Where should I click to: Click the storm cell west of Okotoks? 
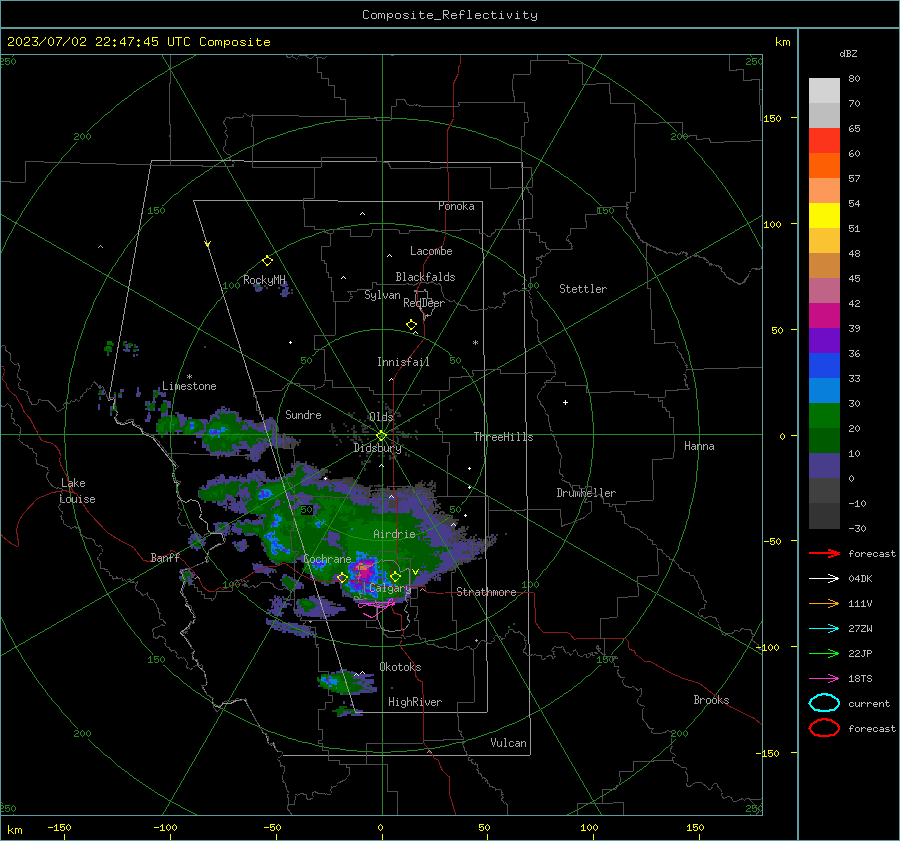tap(346, 683)
